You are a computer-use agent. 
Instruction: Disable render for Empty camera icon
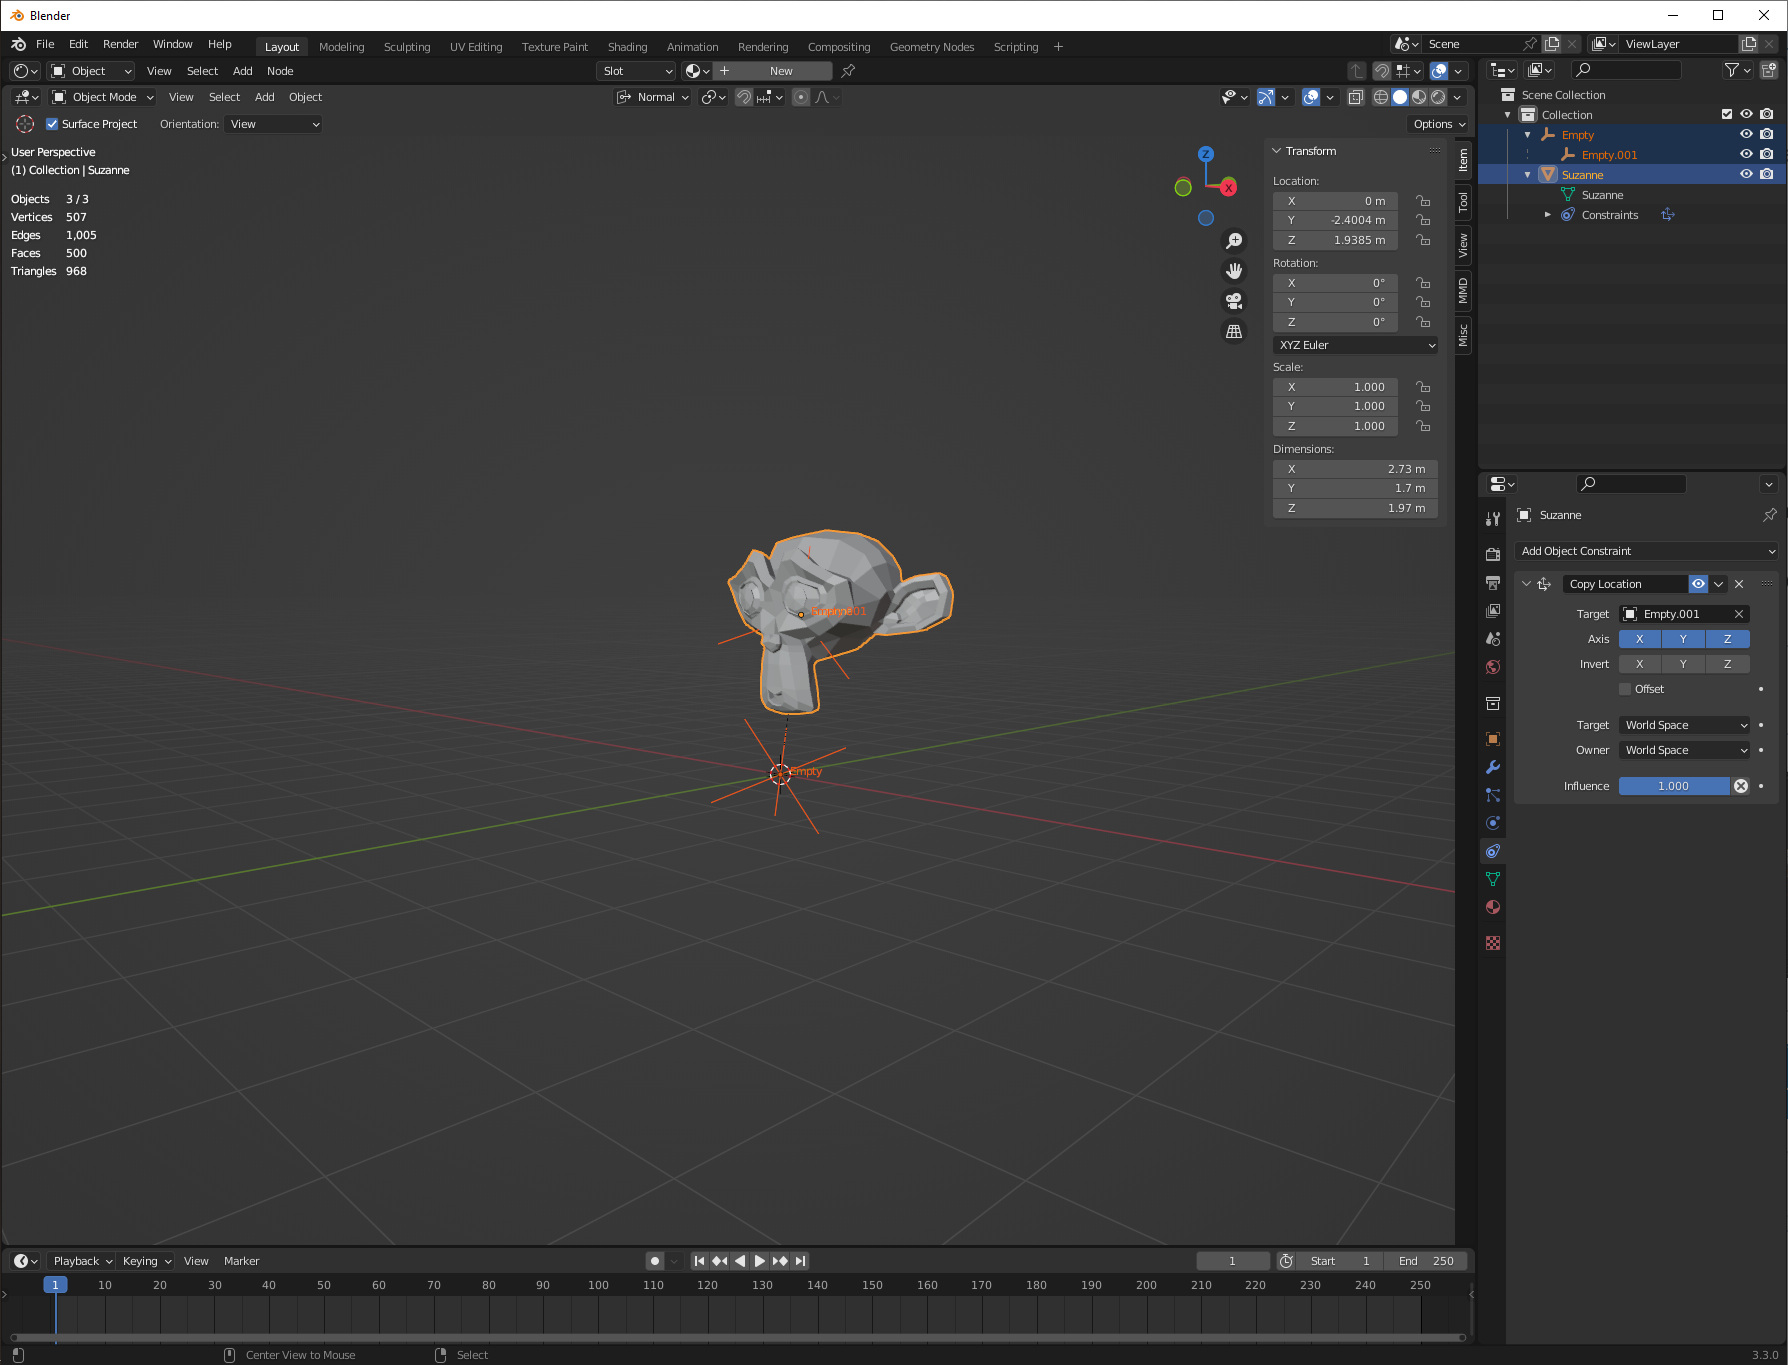coord(1767,134)
